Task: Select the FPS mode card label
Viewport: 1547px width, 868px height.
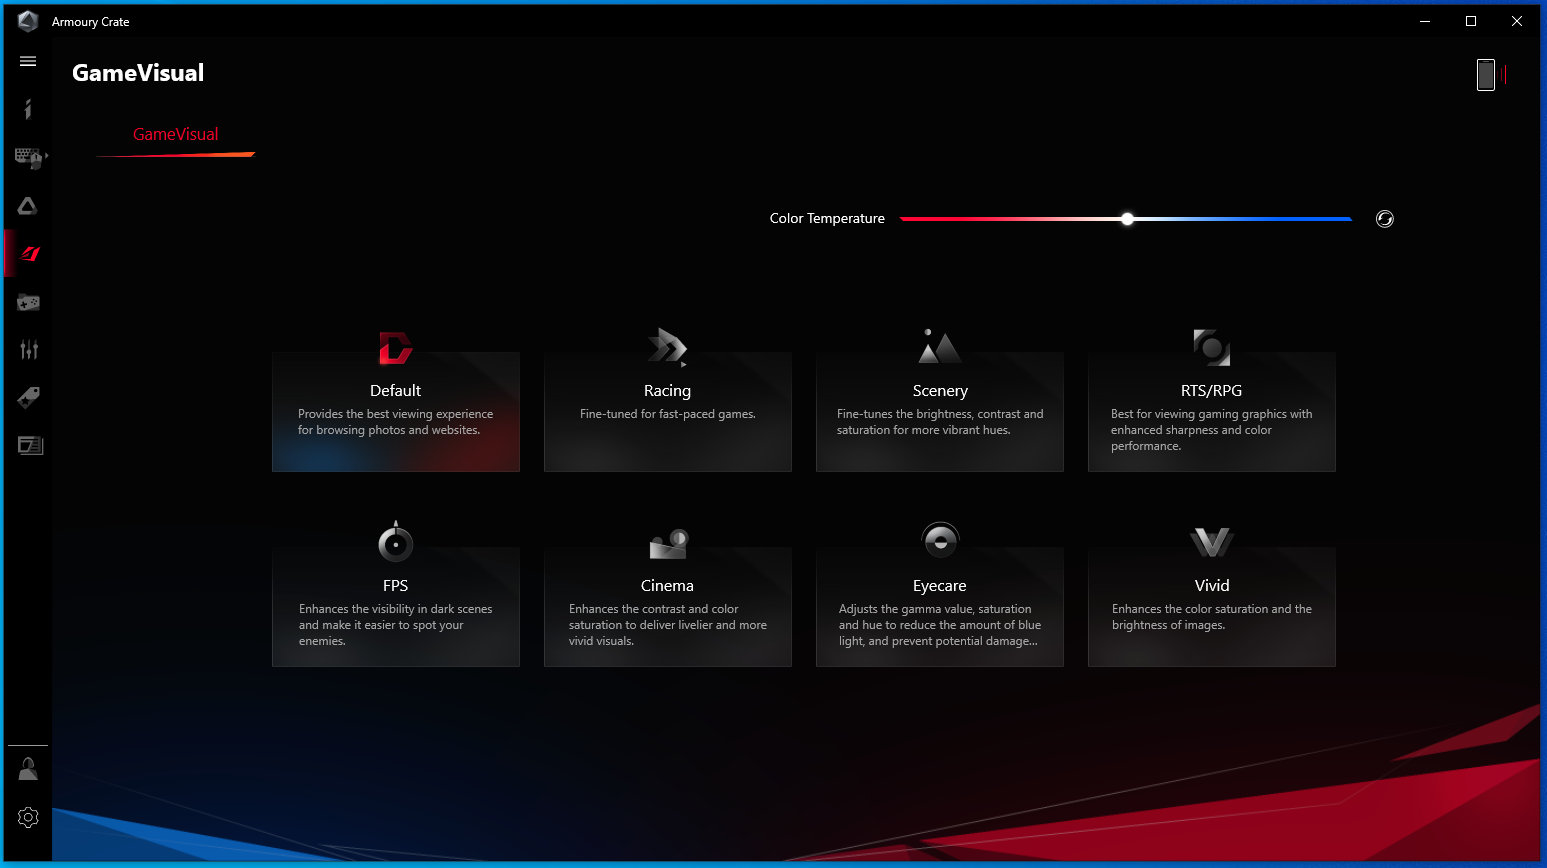Action: pos(395,586)
